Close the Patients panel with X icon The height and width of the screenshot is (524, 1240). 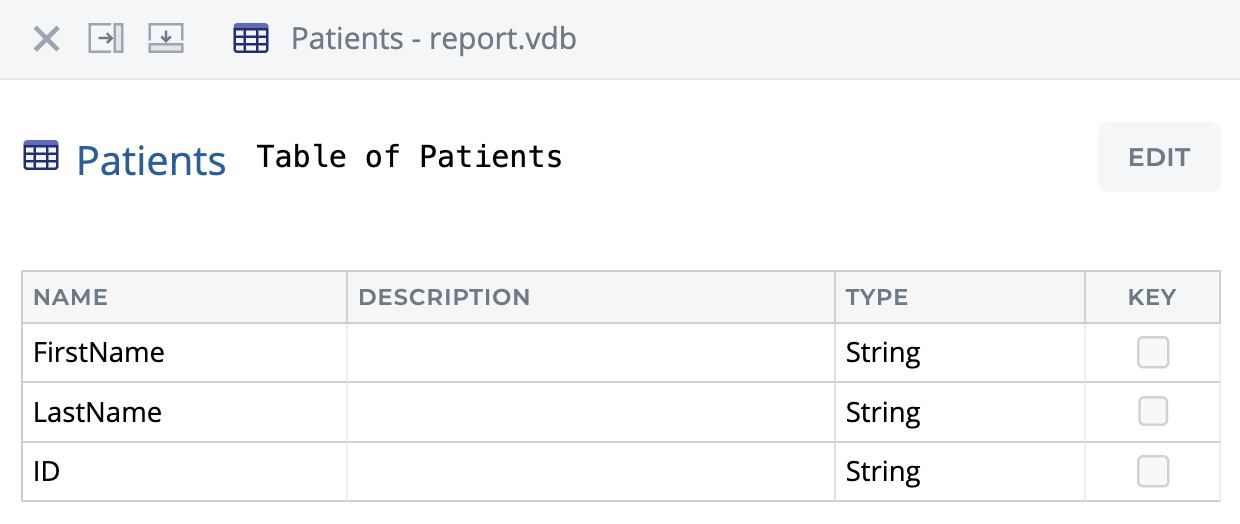point(47,39)
